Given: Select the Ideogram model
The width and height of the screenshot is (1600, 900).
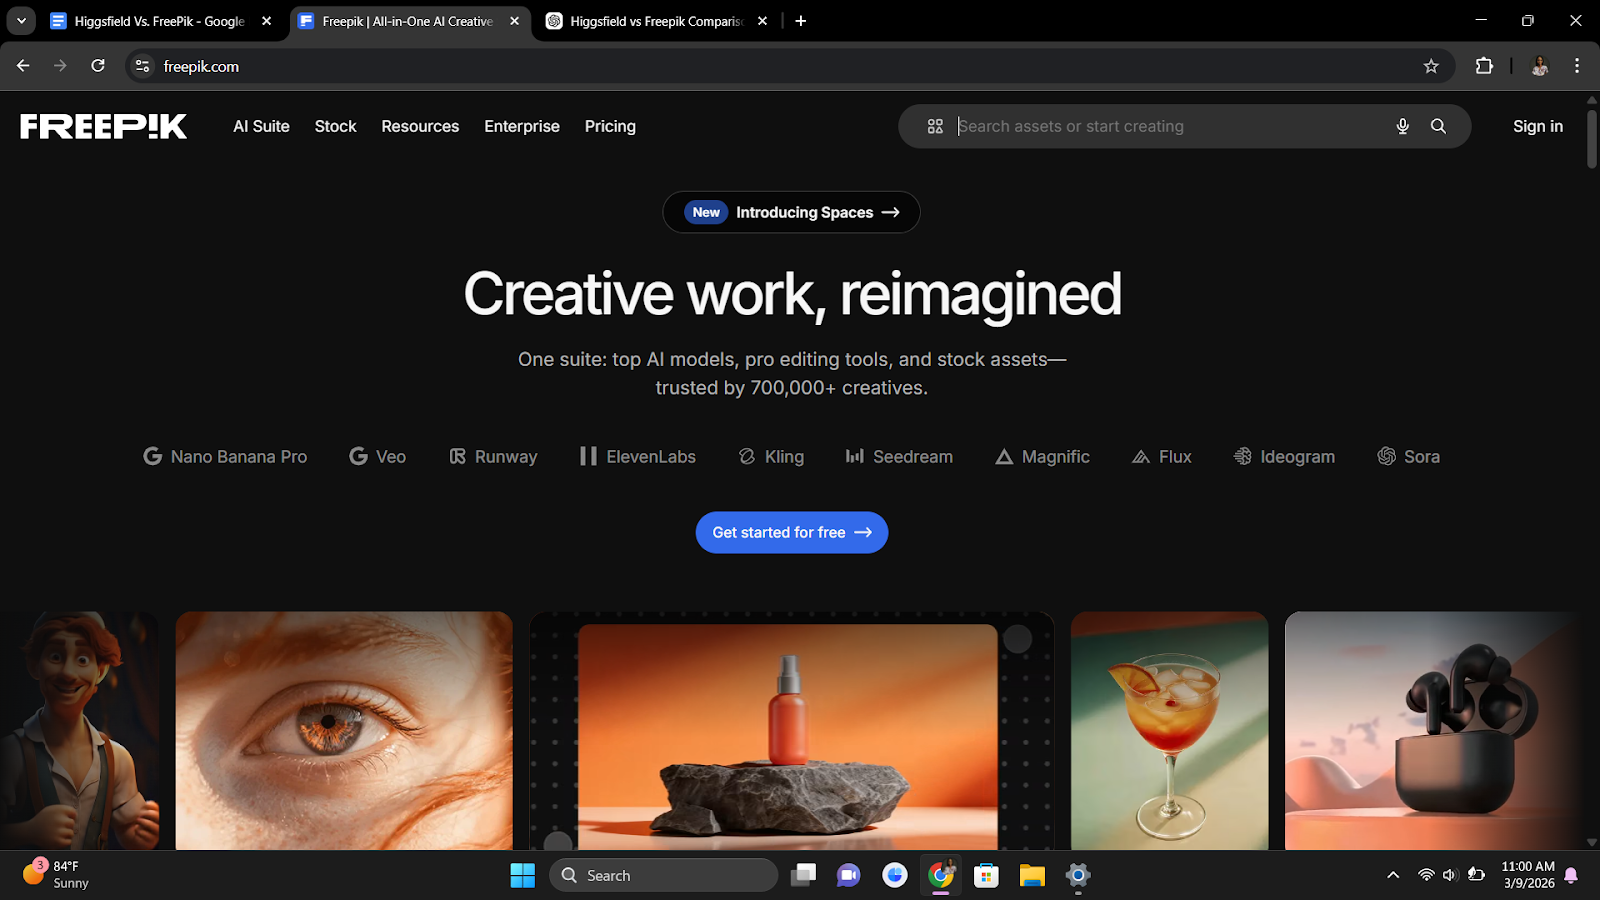Looking at the screenshot, I should click(1284, 456).
